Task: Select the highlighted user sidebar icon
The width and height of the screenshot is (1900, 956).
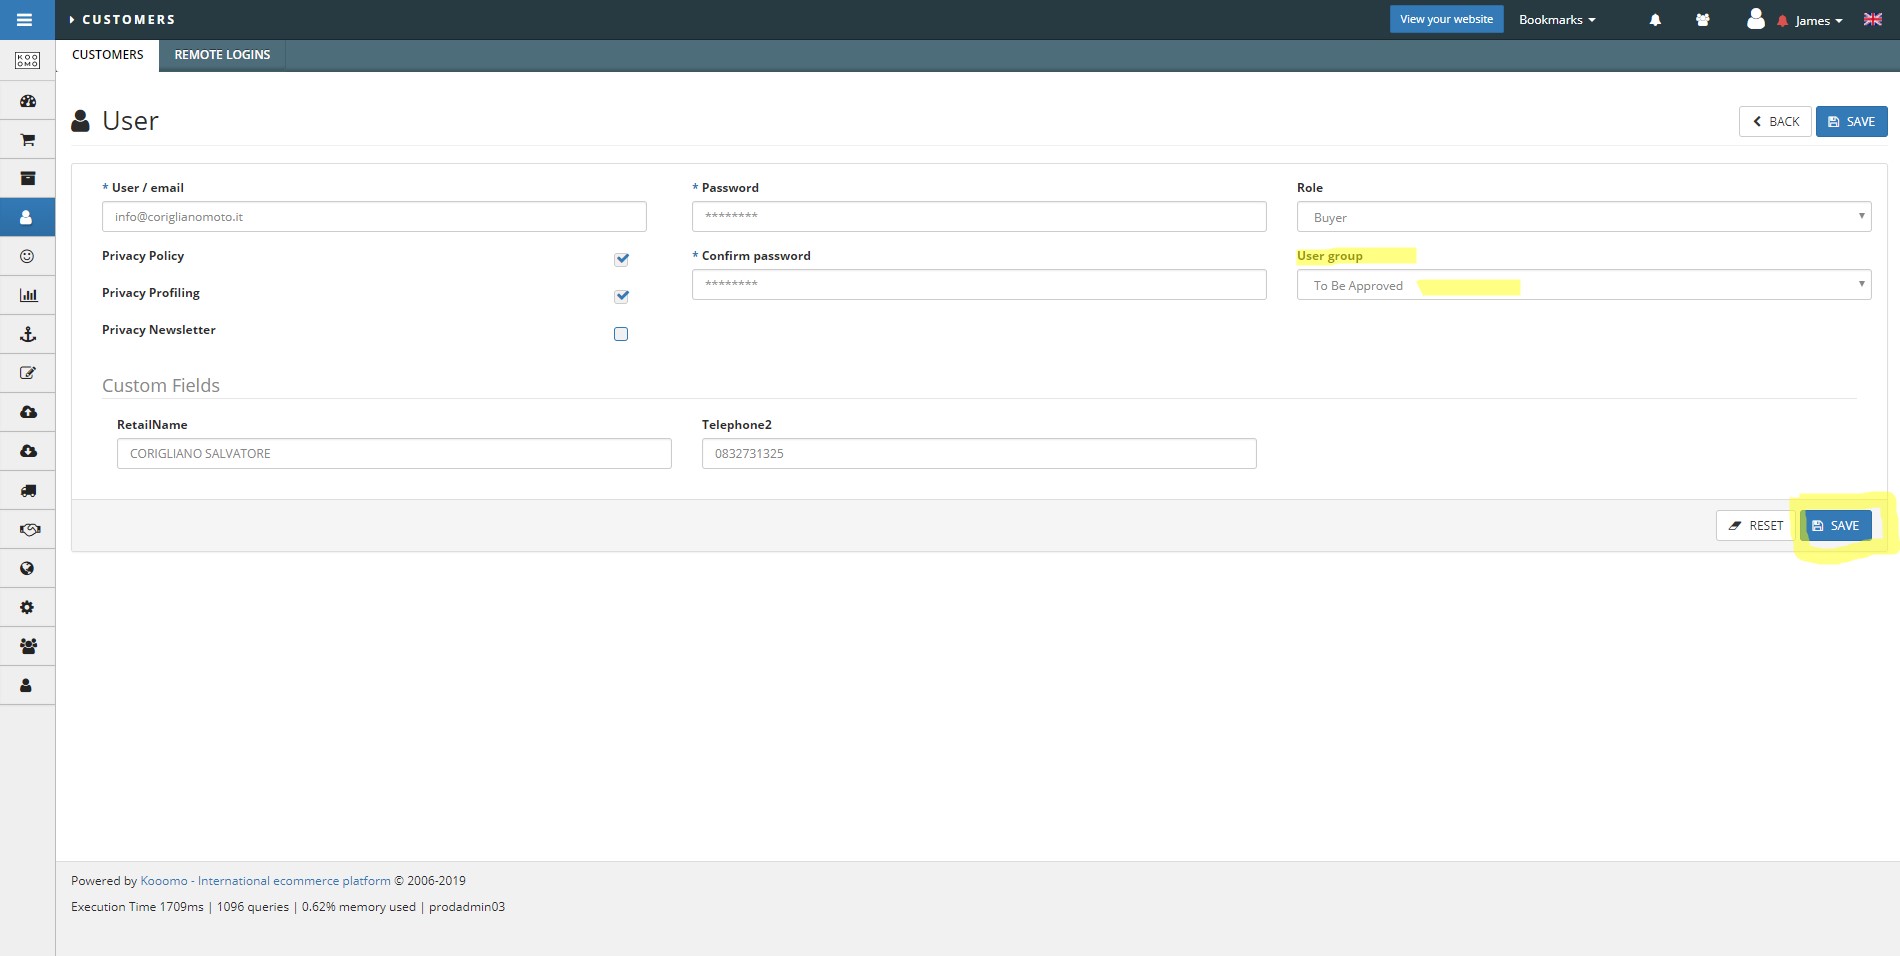Action: tap(27, 217)
